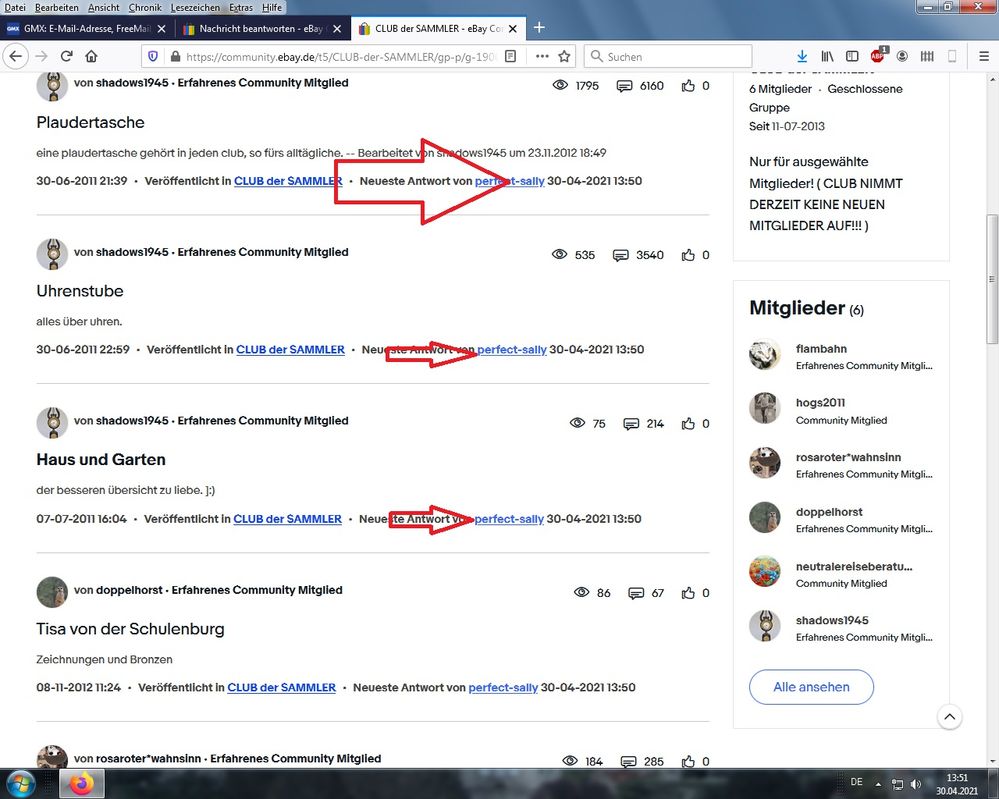
Task: Go to Firefox home page icon
Action: point(92,57)
